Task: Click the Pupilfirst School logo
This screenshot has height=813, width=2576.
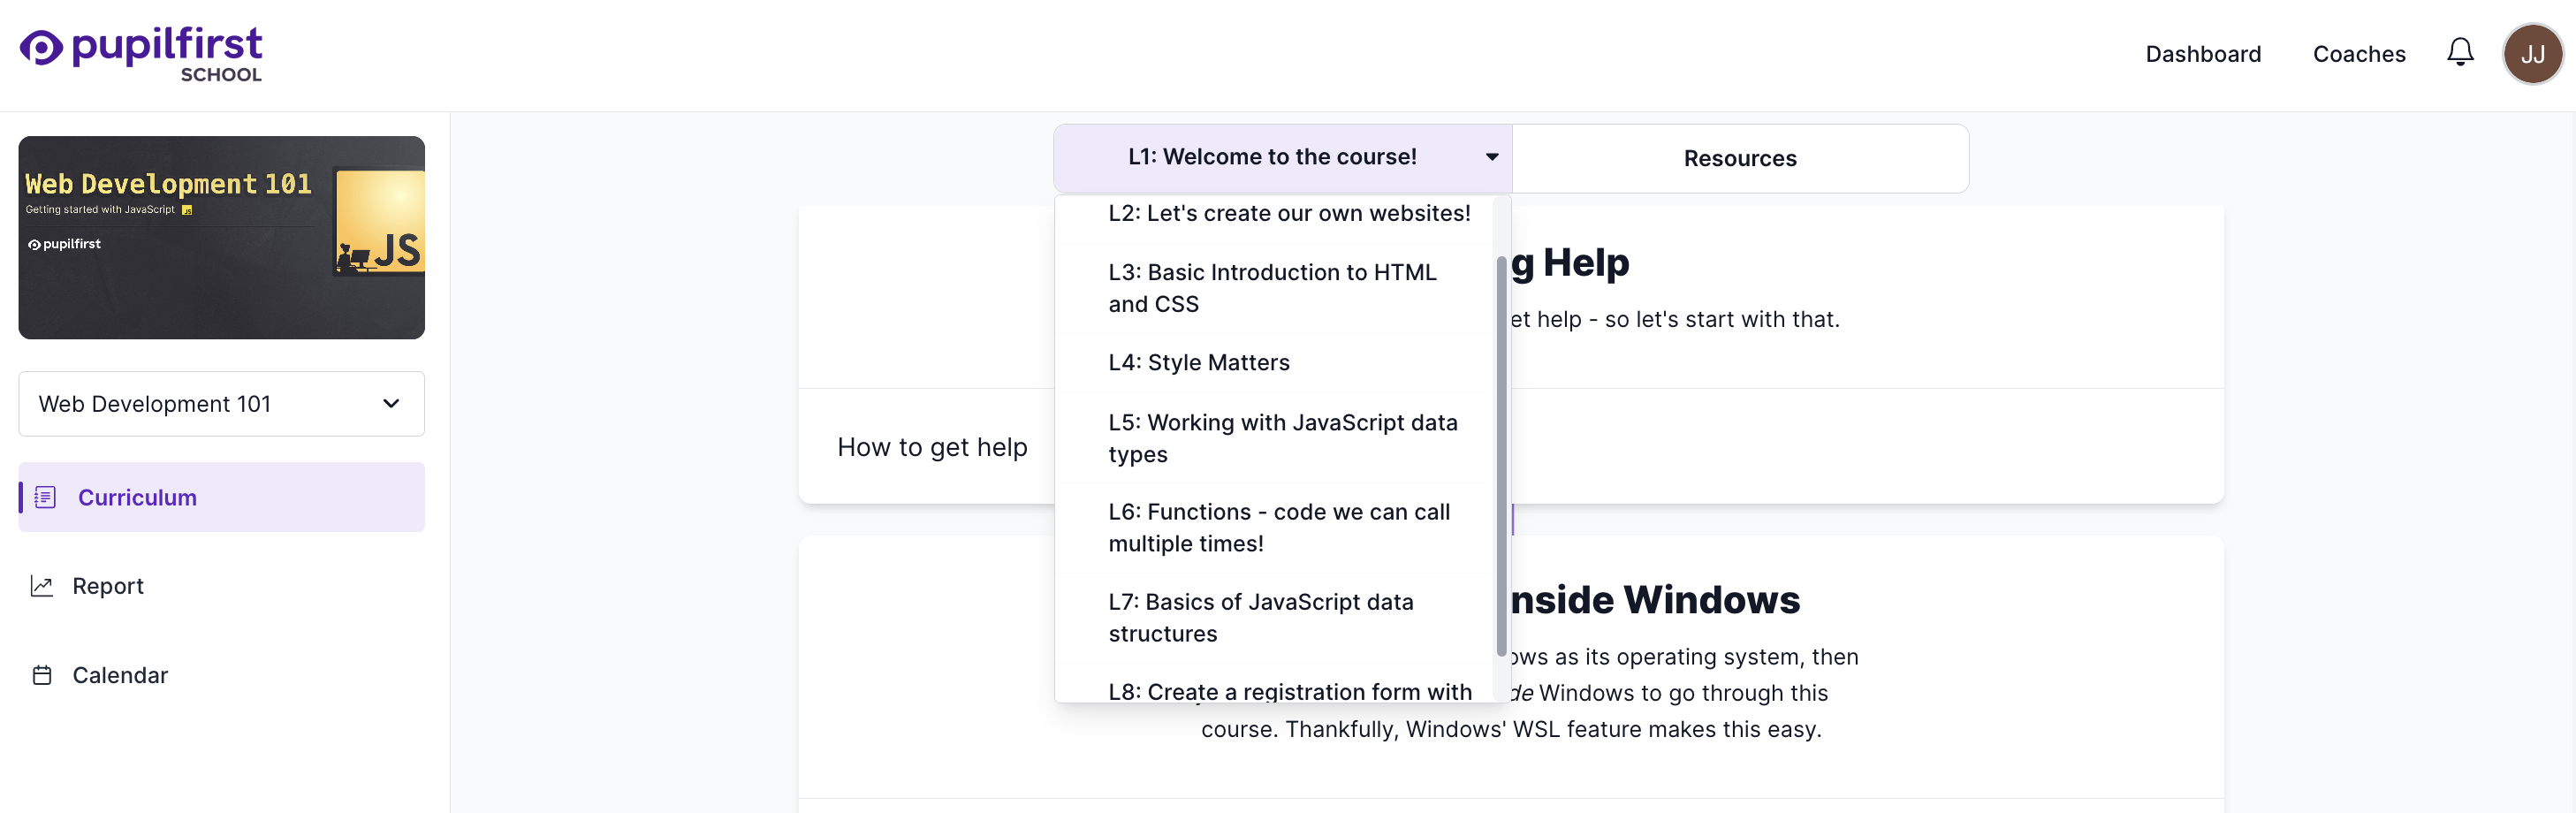Action: (x=141, y=54)
